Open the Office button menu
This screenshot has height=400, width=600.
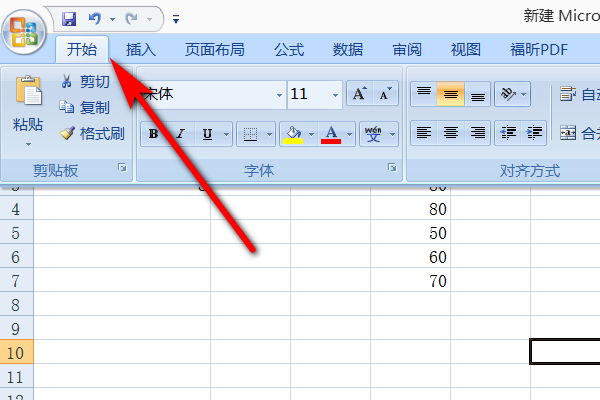24,32
